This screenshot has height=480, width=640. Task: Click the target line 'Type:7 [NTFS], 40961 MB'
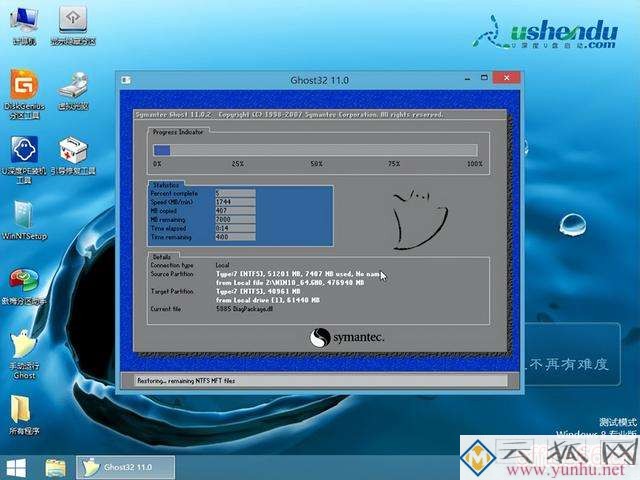258,291
